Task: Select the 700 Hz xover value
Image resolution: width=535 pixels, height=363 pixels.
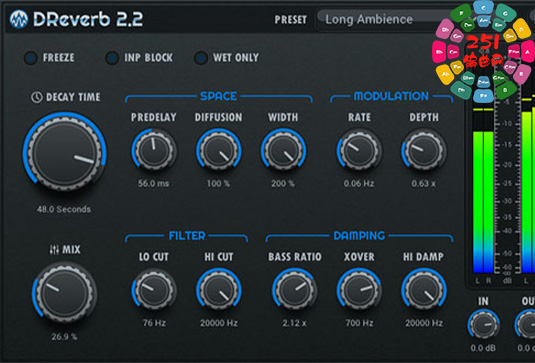Action: [359, 323]
